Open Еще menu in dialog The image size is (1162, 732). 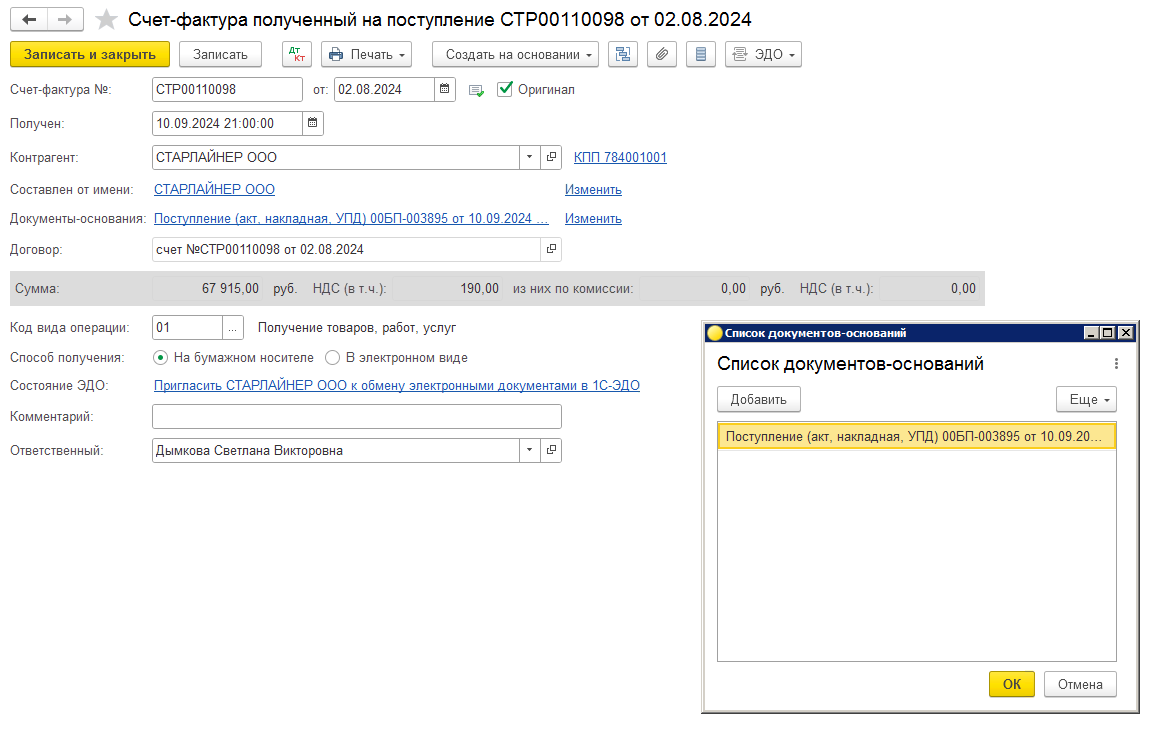(x=1086, y=399)
